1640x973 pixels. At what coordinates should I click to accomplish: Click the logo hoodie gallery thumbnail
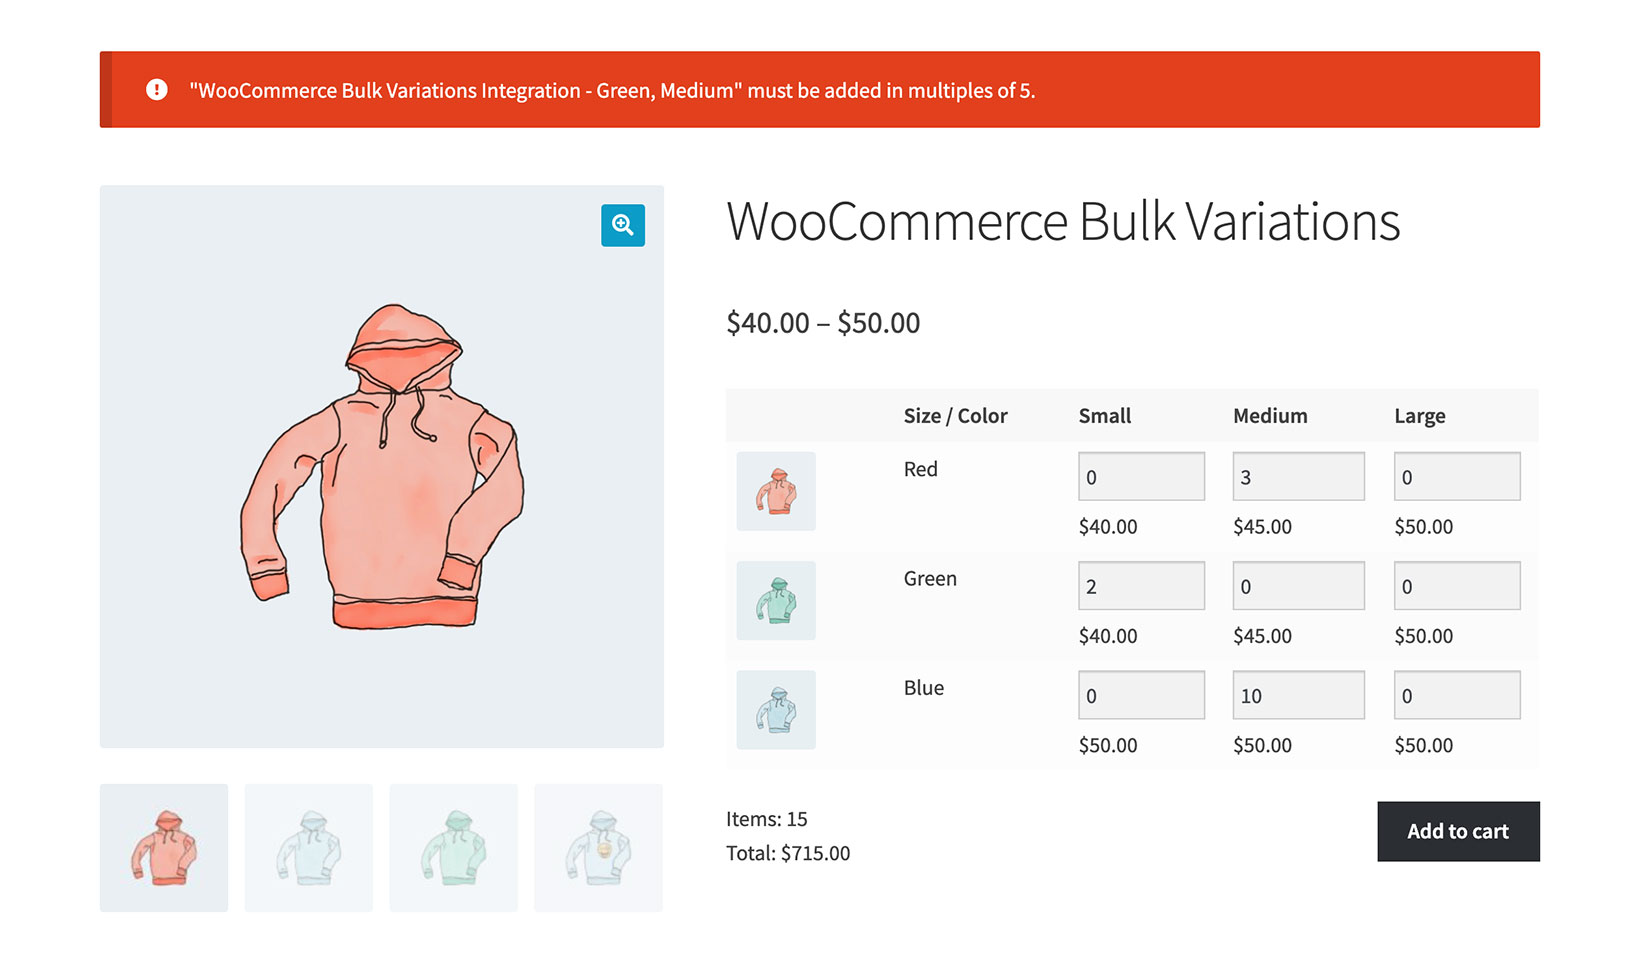coord(598,847)
